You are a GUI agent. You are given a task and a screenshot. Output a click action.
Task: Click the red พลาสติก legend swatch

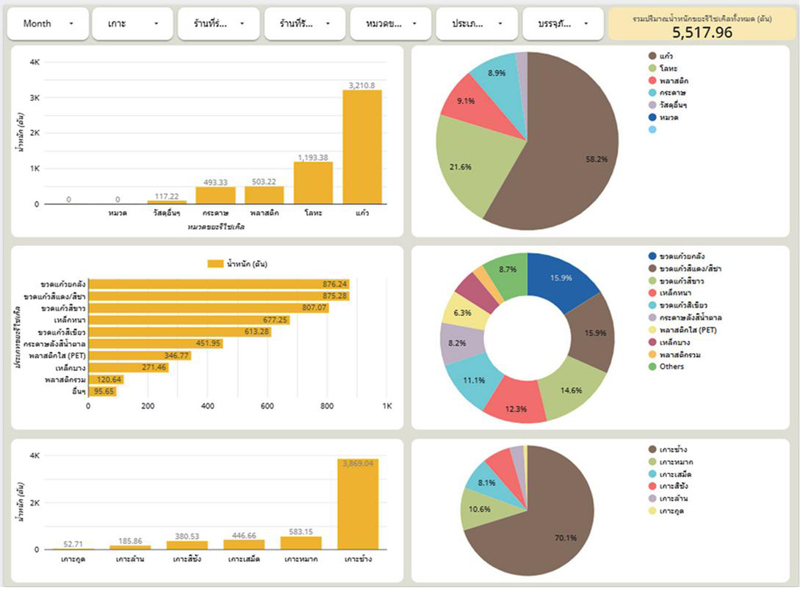coord(652,79)
